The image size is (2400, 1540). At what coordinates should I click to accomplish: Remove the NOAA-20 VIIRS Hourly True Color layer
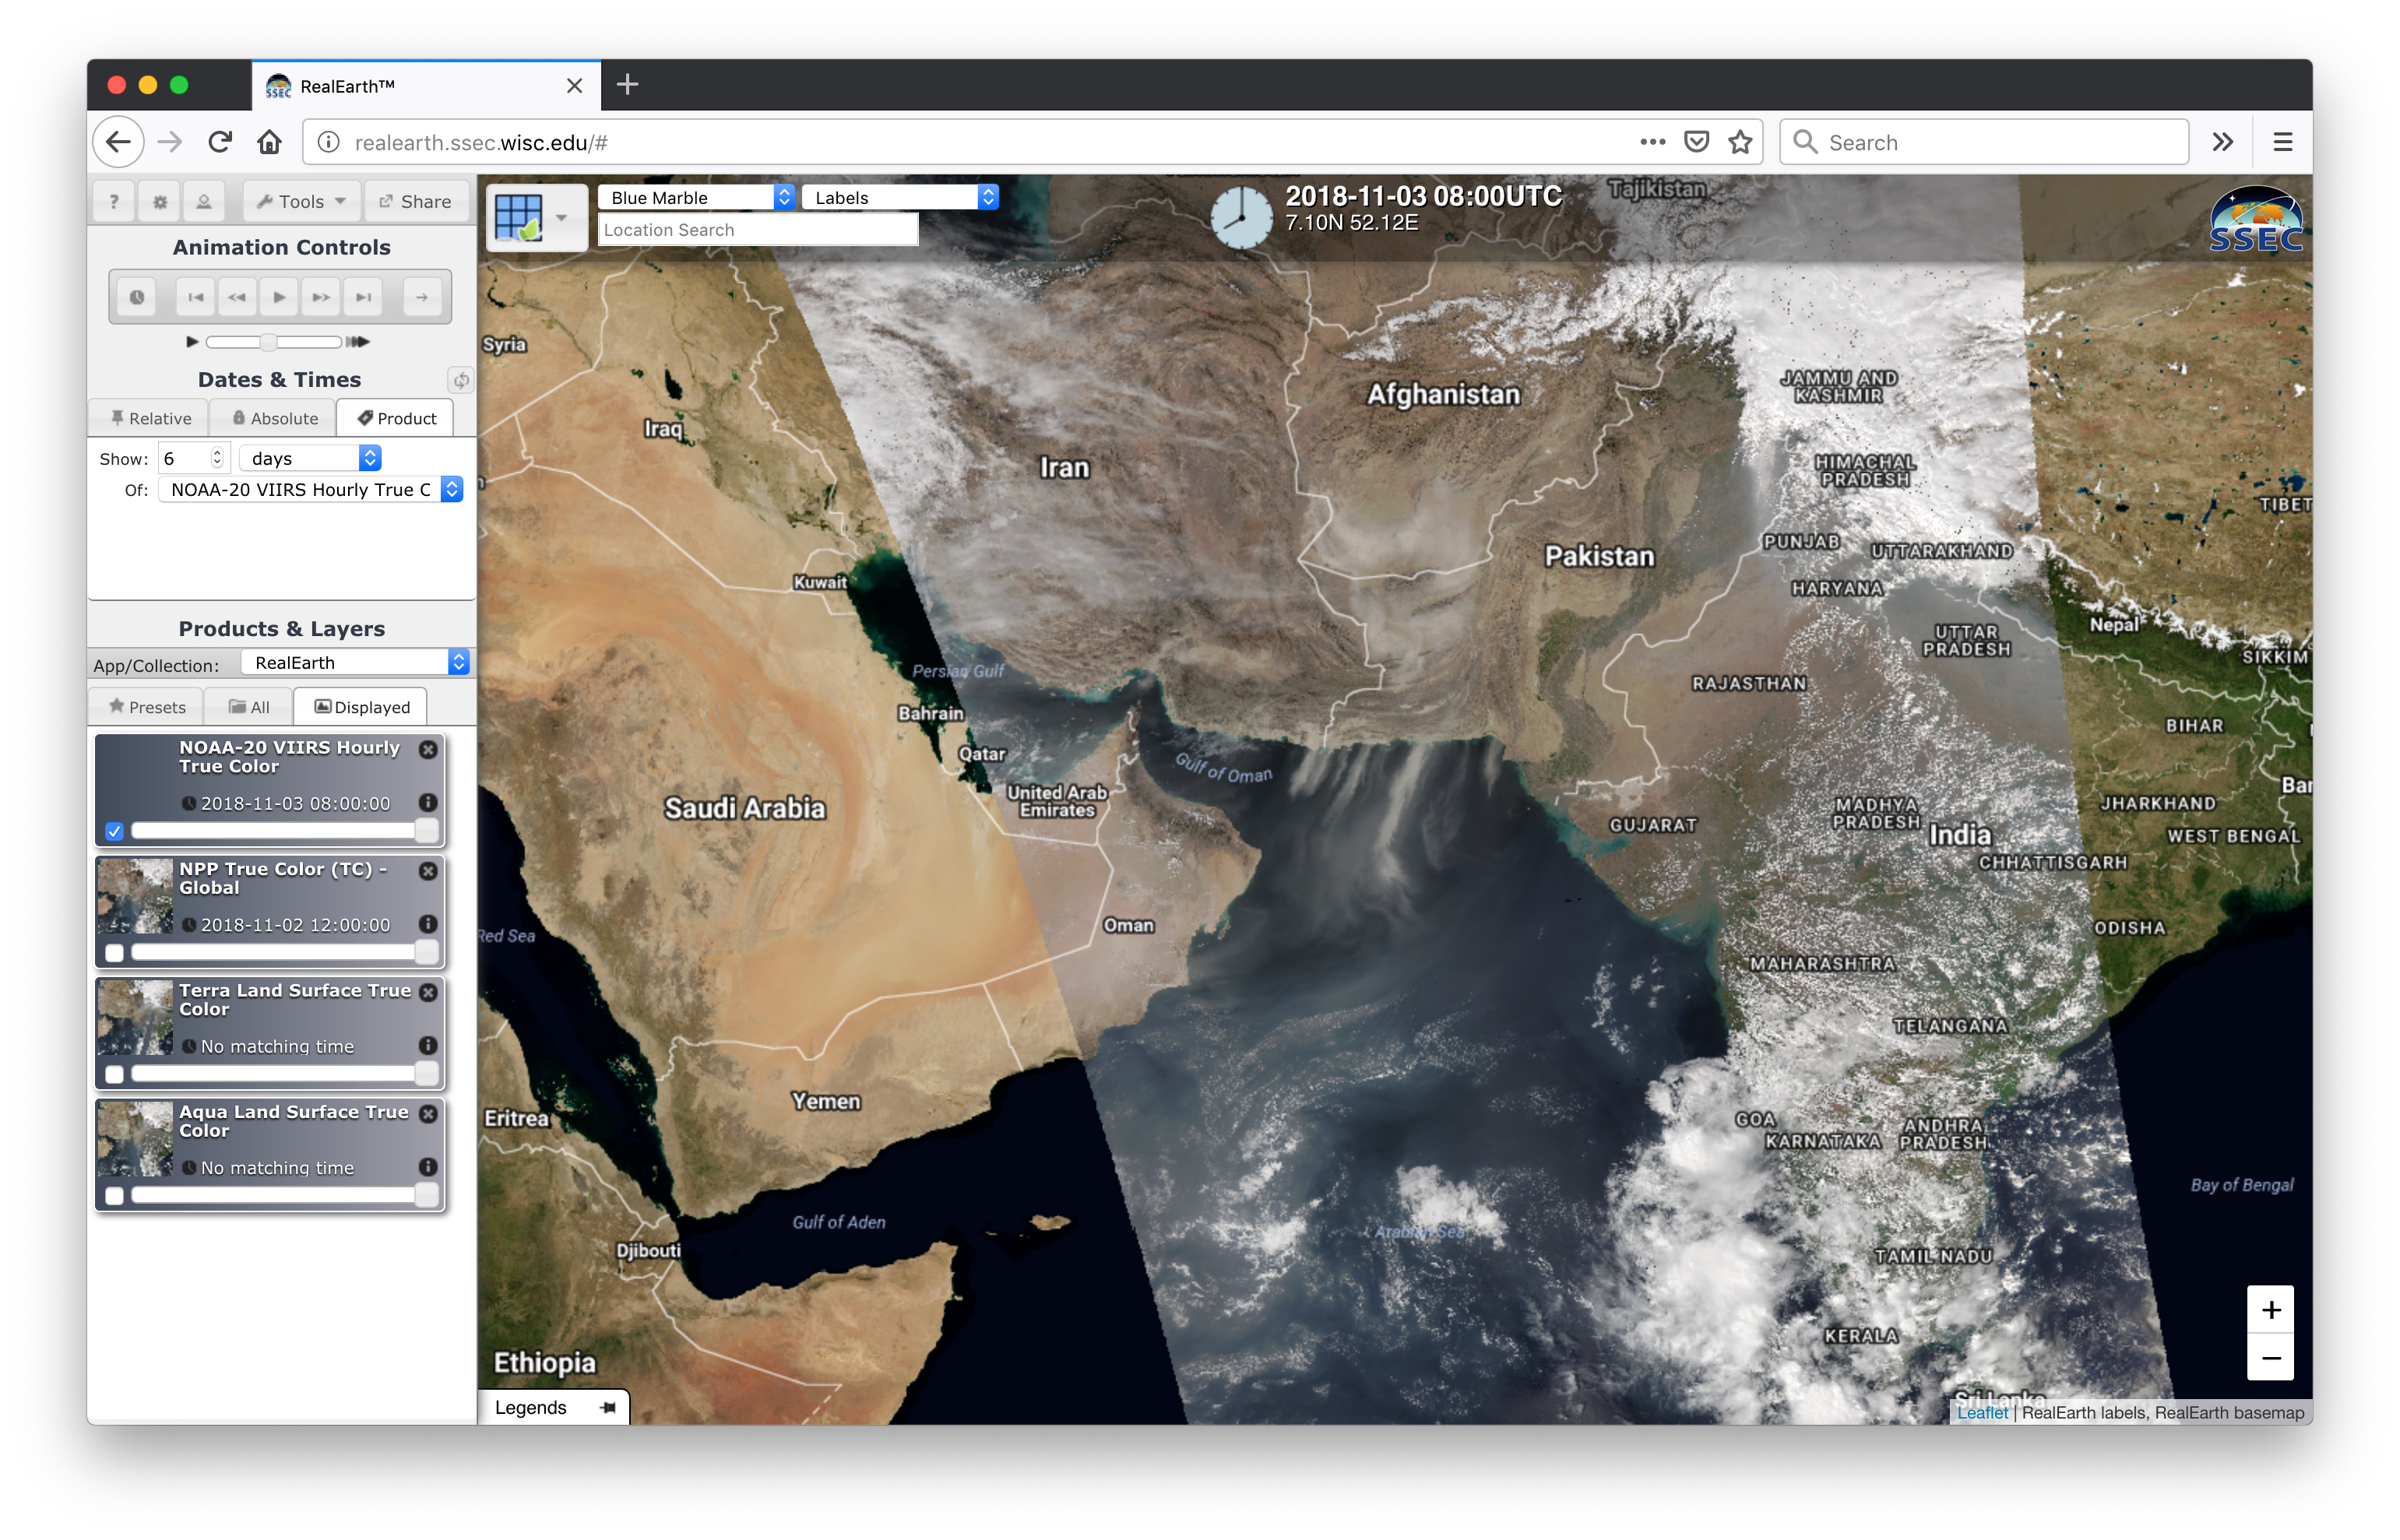pyautogui.click(x=428, y=749)
